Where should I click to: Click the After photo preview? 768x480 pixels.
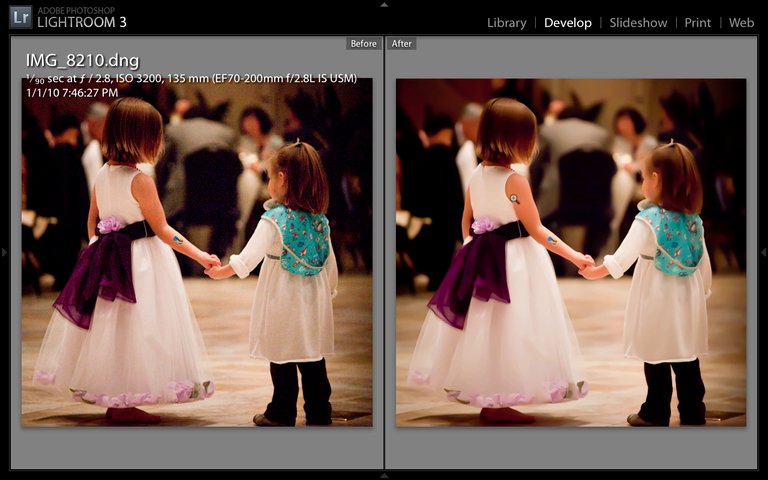[571, 252]
